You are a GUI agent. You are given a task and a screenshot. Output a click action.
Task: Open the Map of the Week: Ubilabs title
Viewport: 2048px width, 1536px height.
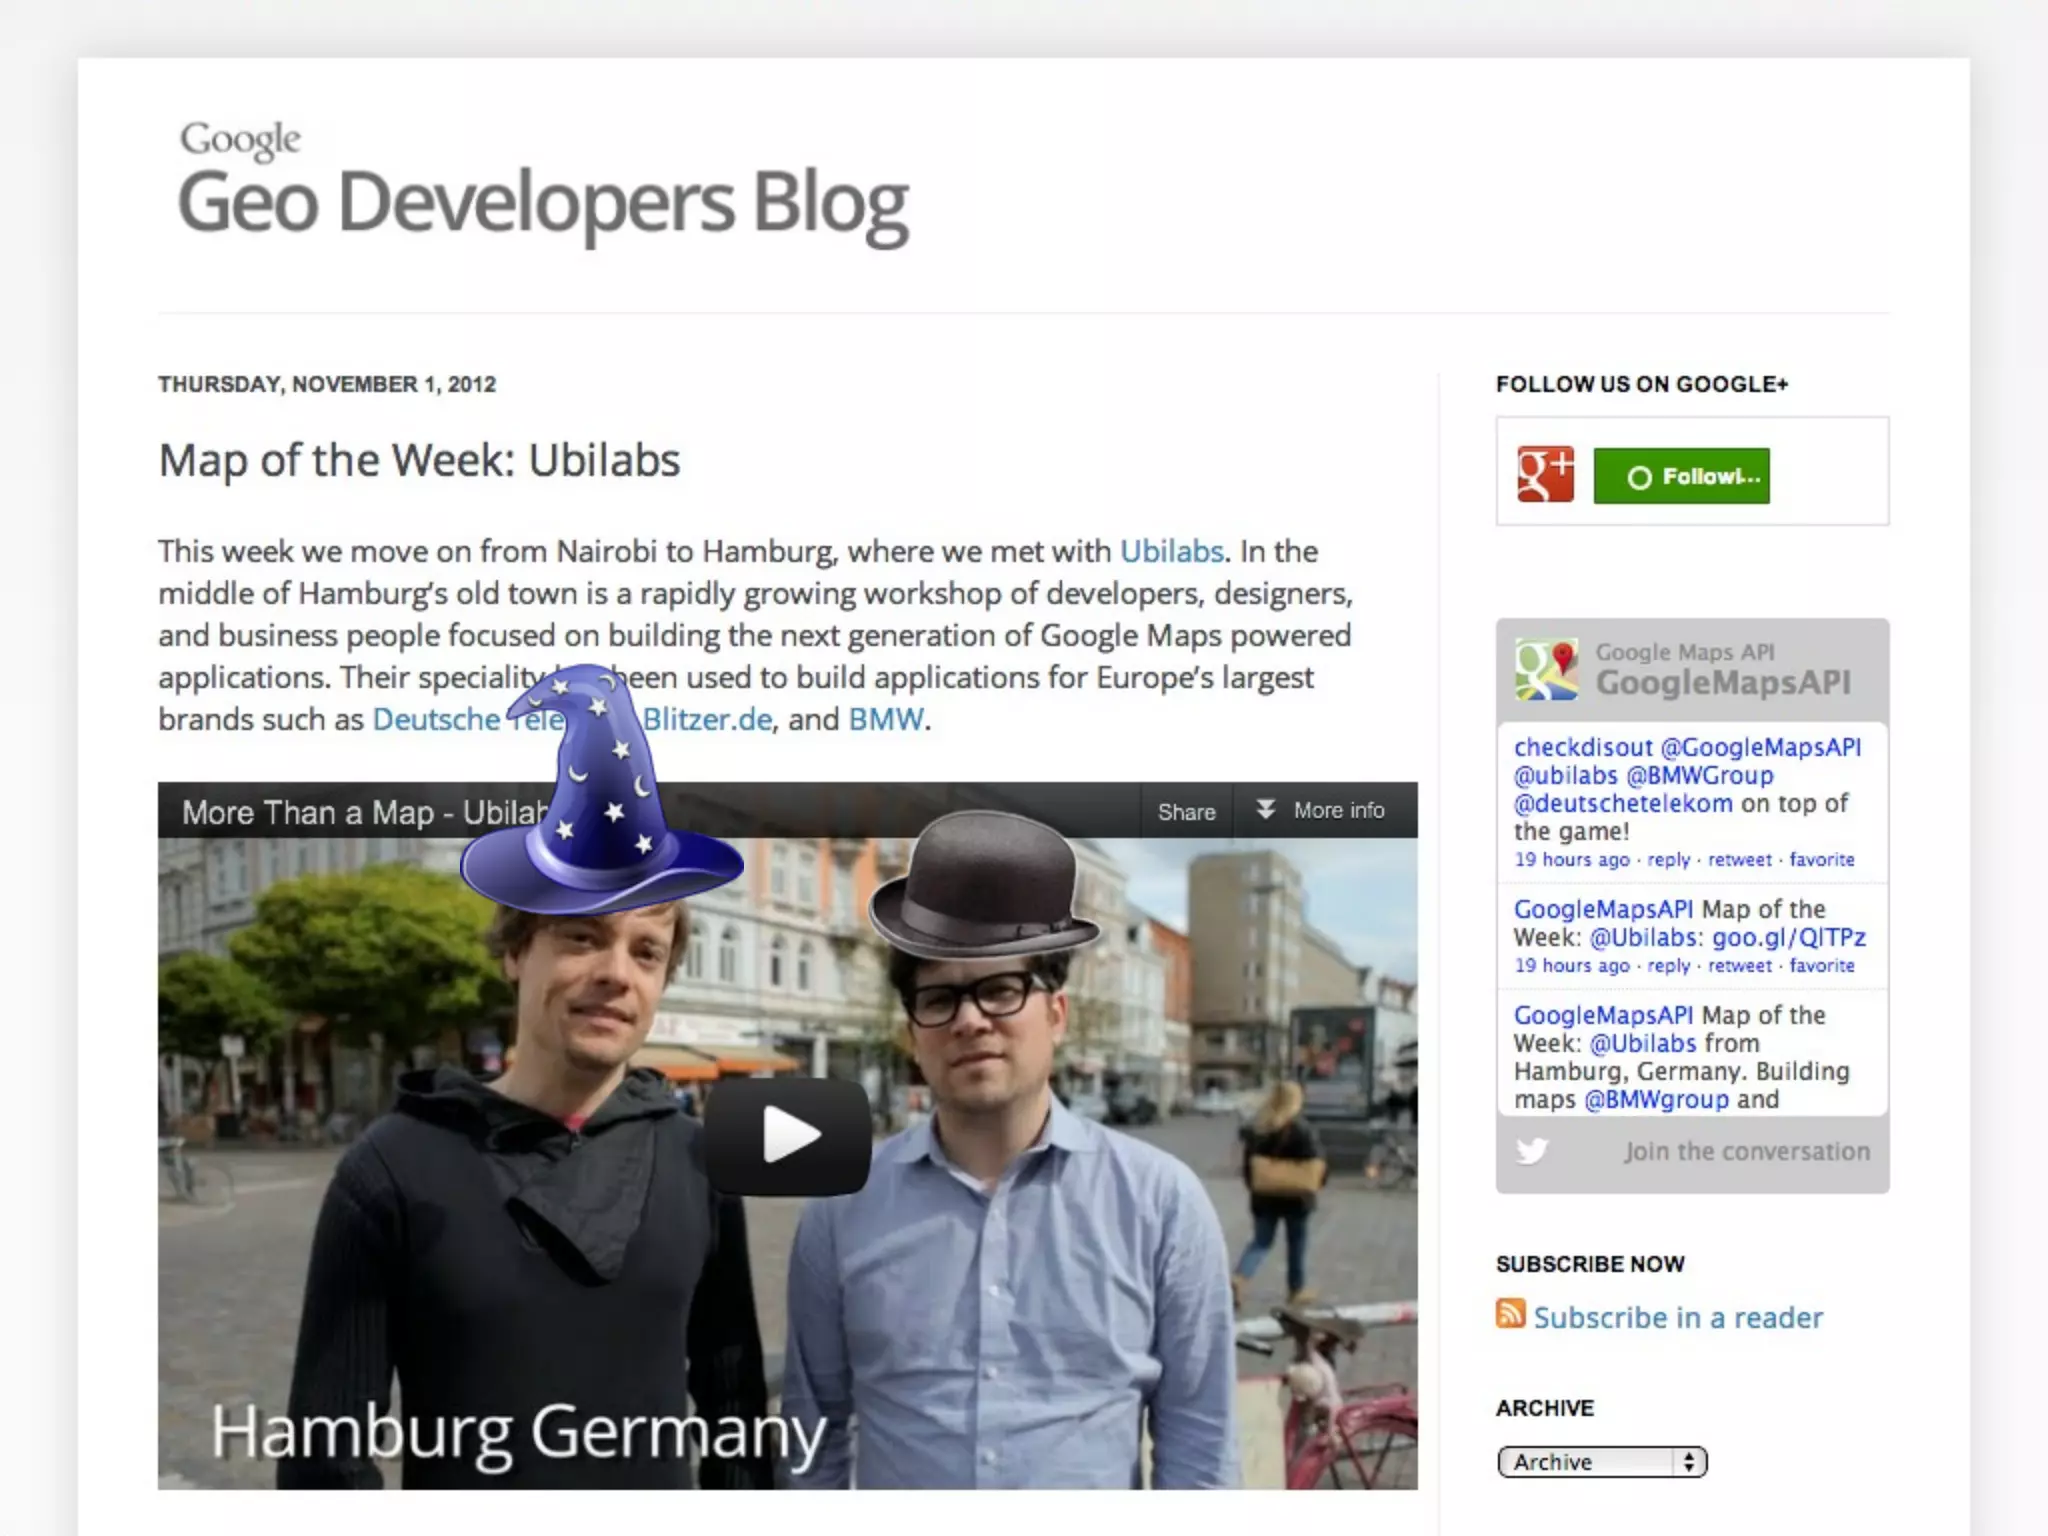(419, 461)
